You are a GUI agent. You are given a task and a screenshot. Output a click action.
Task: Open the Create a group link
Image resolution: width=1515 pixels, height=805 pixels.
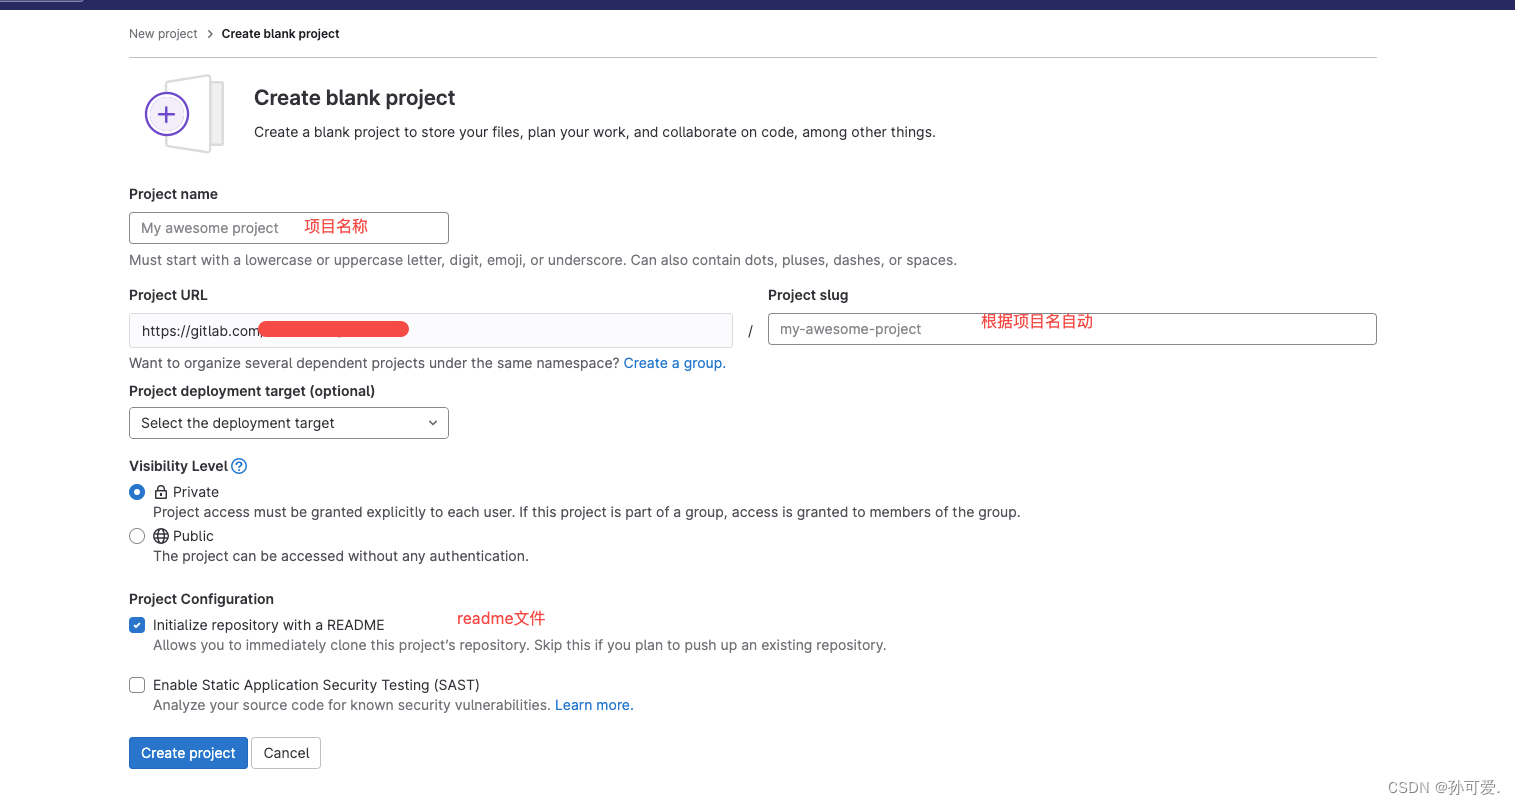coord(673,362)
